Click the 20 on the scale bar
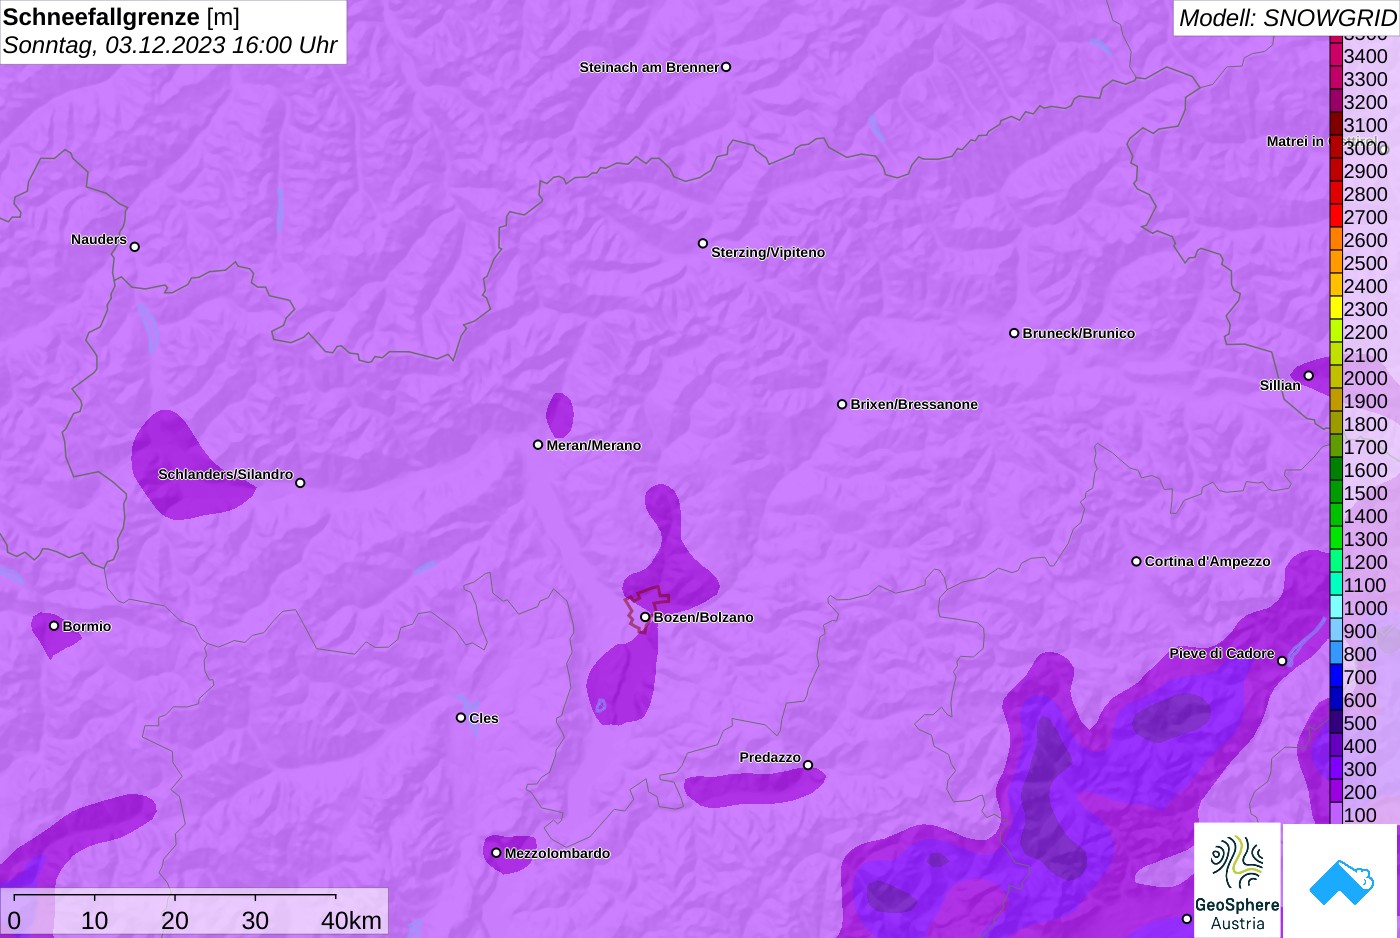 (x=175, y=920)
